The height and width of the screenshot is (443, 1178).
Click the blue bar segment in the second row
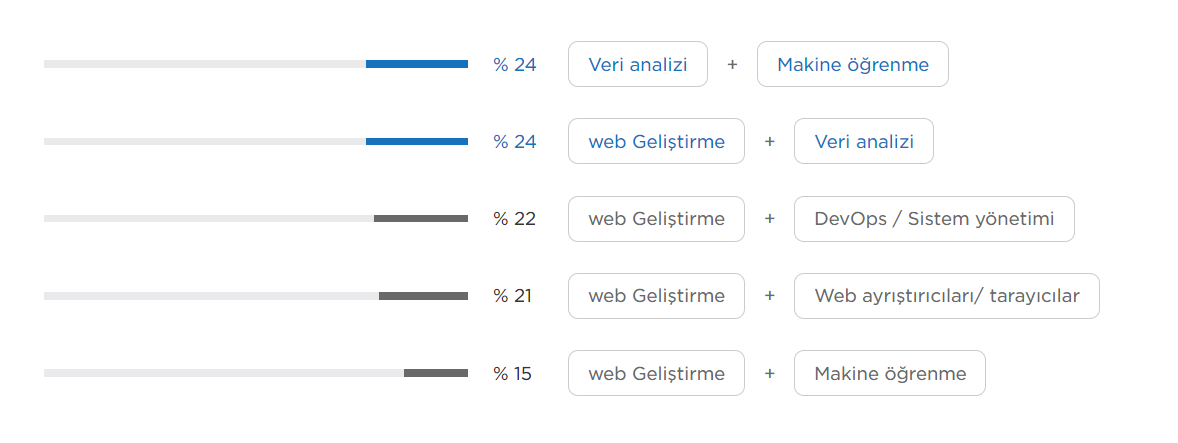pos(417,141)
